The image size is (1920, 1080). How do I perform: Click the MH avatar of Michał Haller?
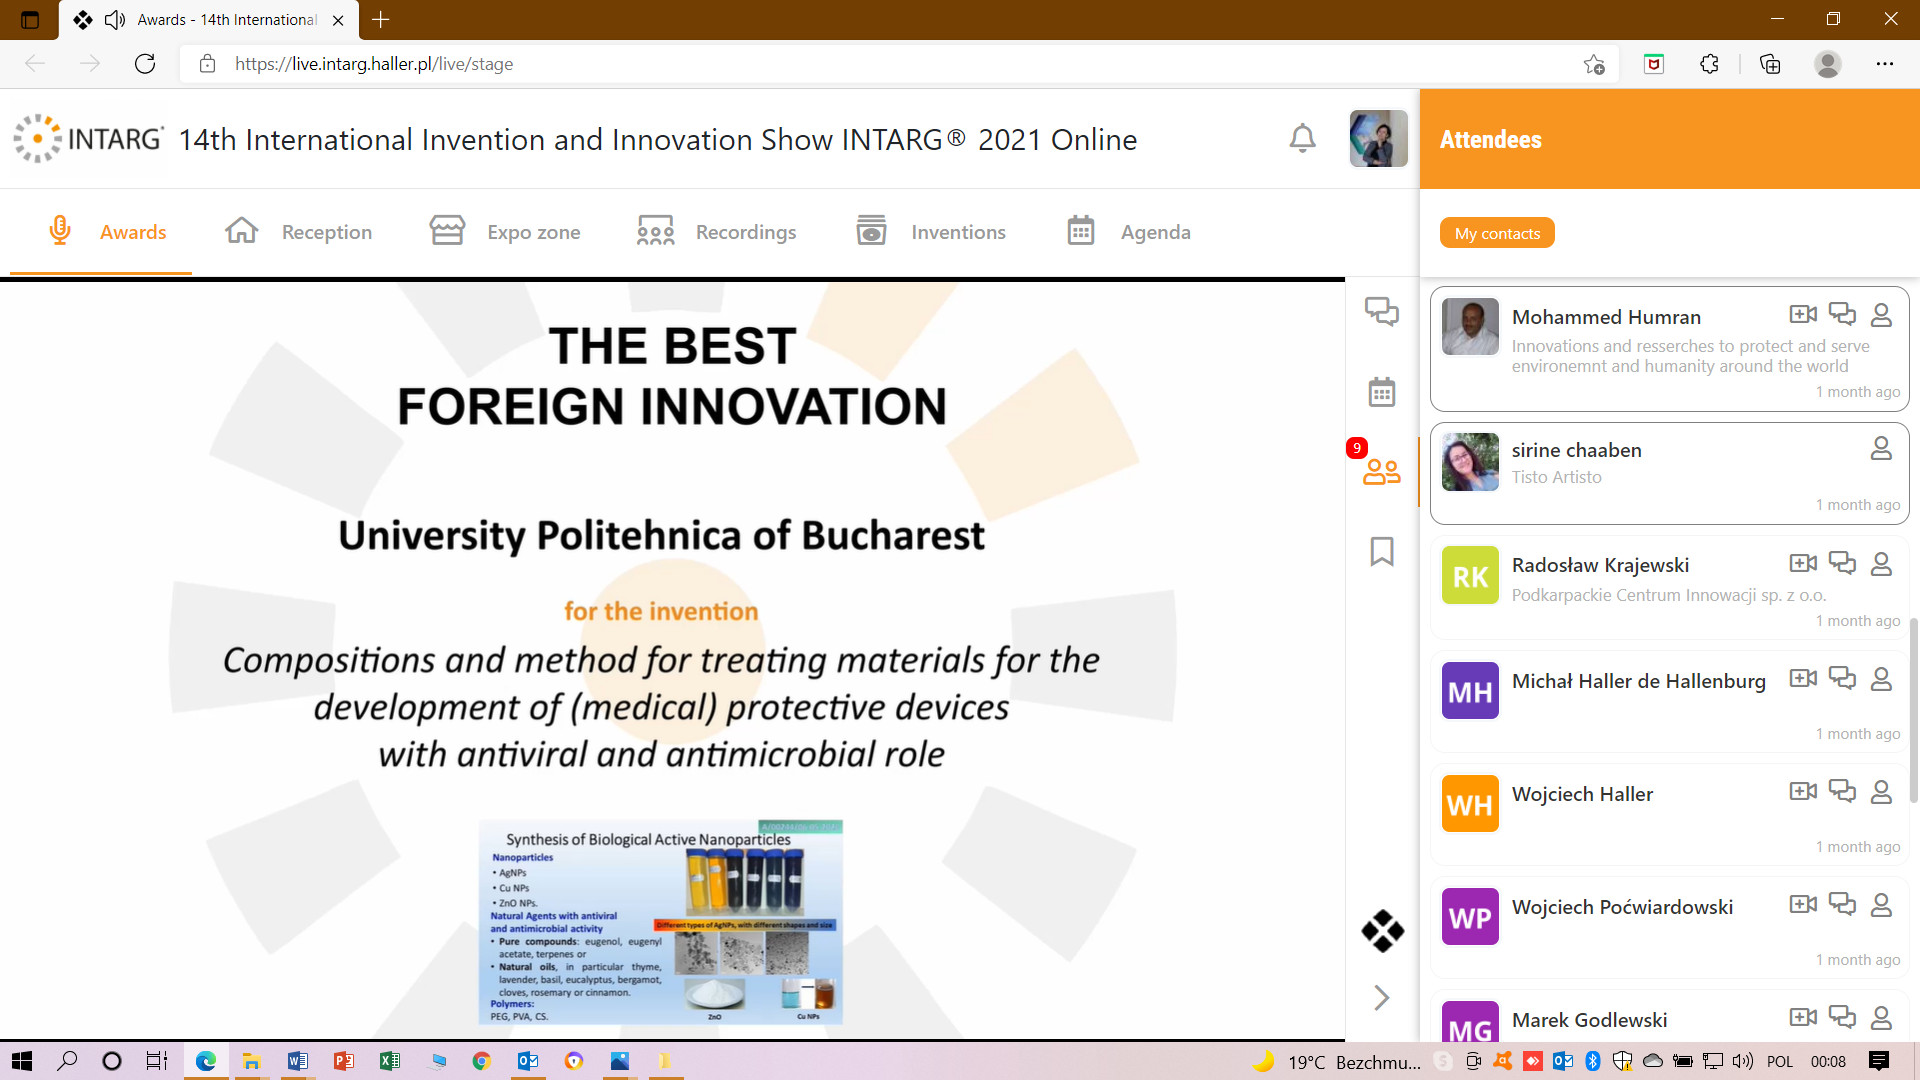[x=1470, y=690]
